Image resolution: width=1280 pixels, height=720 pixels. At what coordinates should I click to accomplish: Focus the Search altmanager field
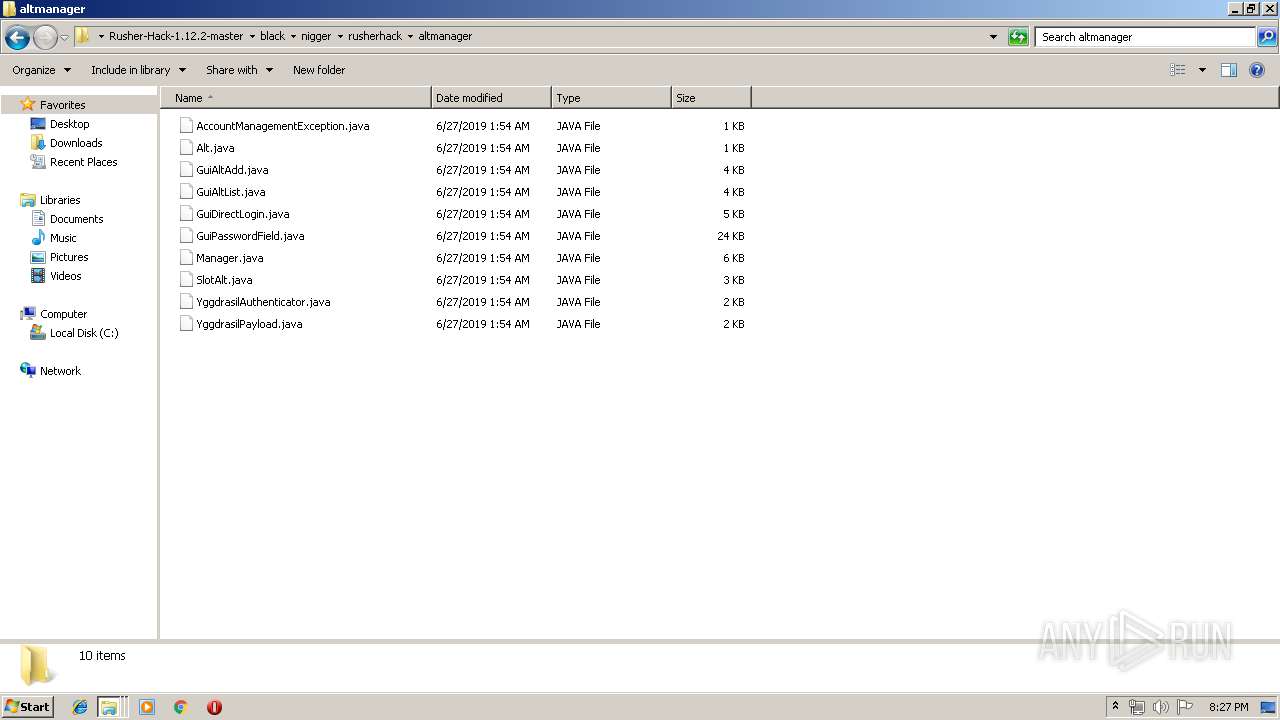[1145, 37]
